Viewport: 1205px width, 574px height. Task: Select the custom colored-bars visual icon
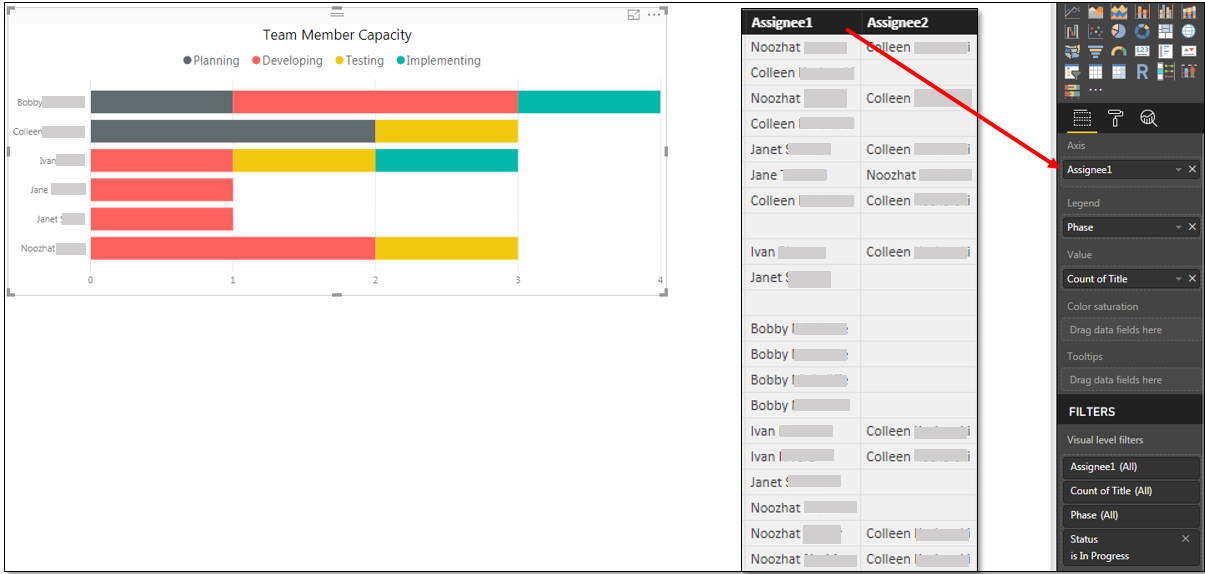tap(1072, 90)
